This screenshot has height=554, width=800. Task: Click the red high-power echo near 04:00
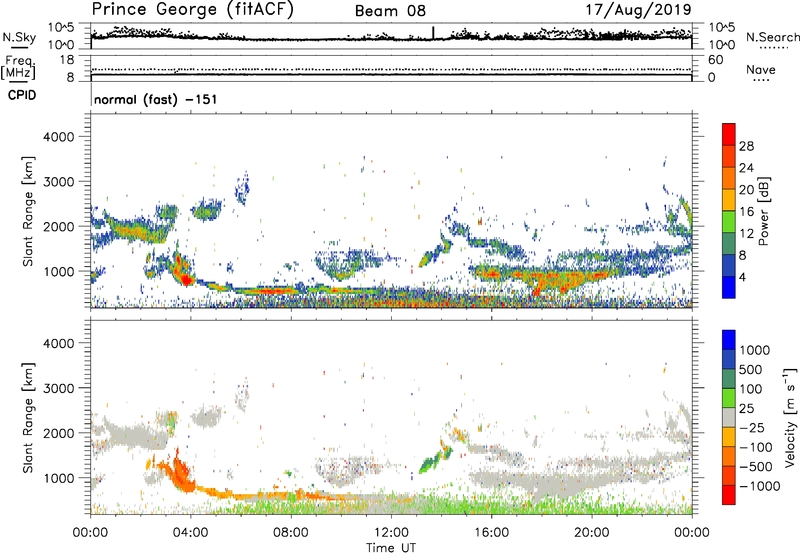[187, 279]
